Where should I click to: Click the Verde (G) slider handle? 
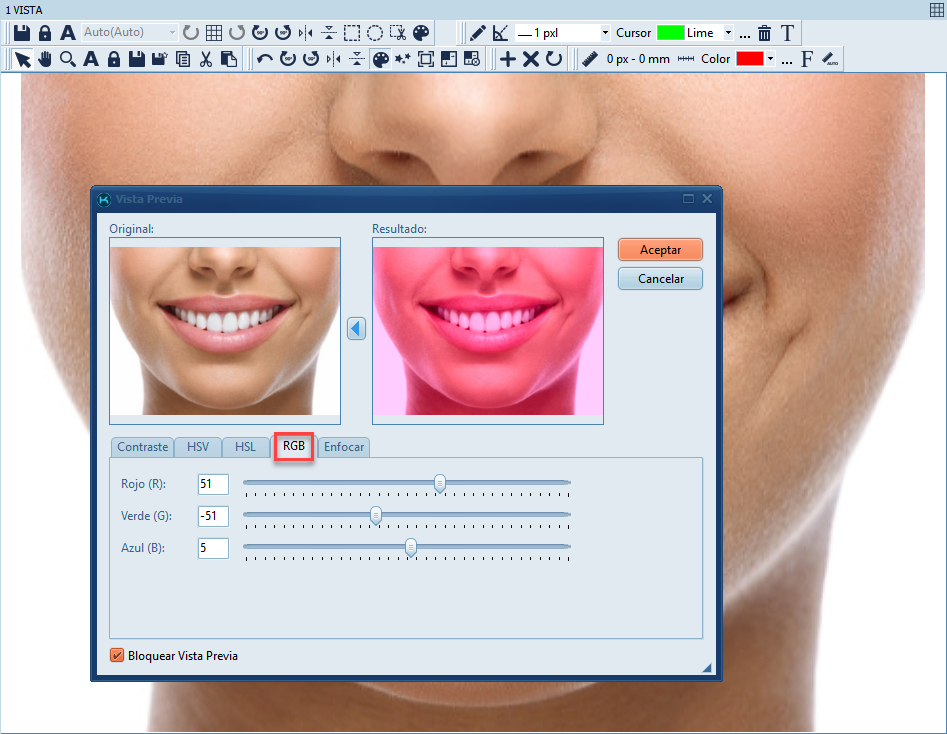tap(376, 515)
